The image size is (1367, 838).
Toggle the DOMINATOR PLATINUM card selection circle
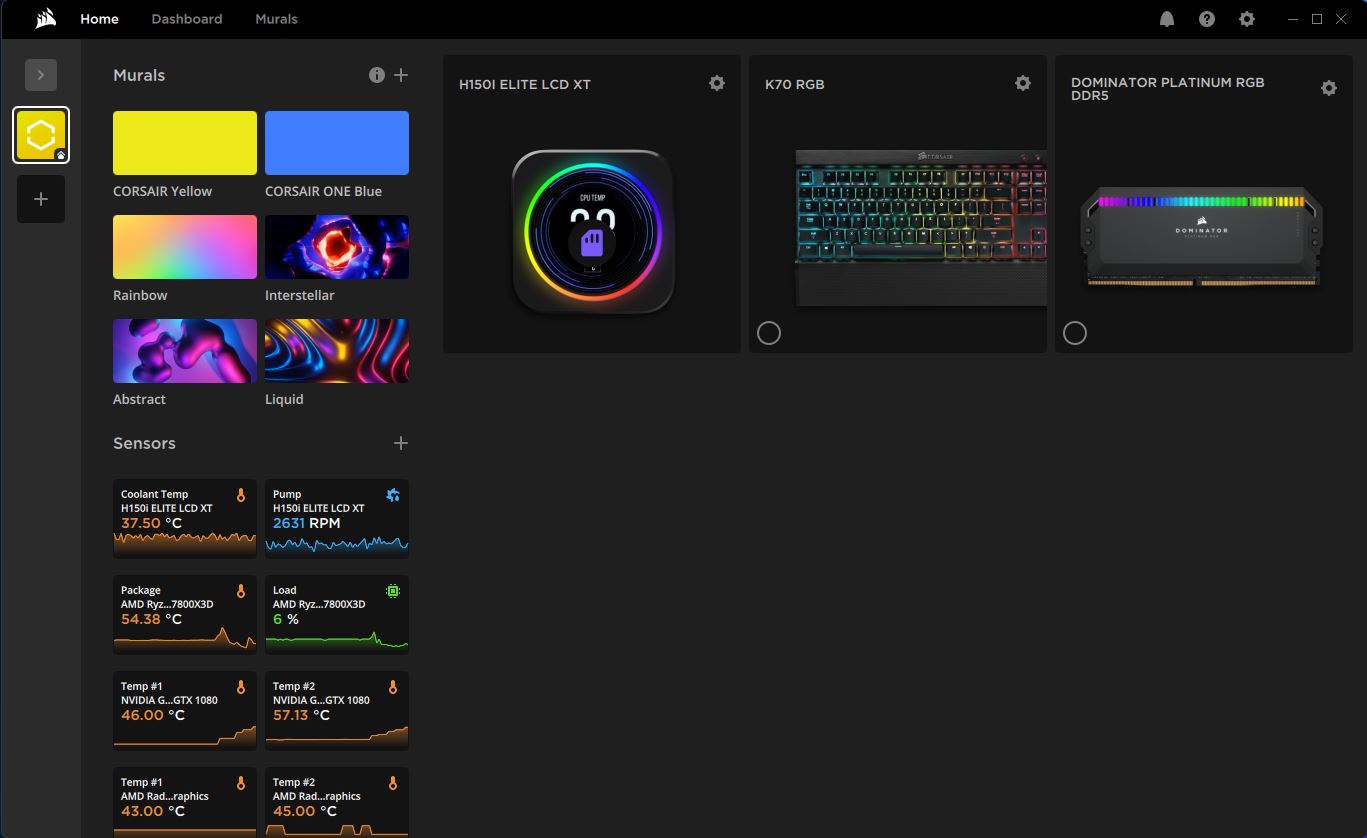pyautogui.click(x=1075, y=333)
